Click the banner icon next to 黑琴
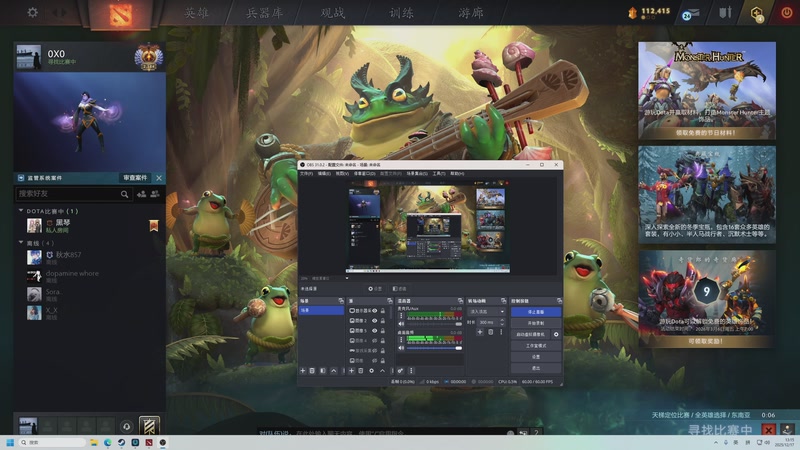 tap(154, 226)
